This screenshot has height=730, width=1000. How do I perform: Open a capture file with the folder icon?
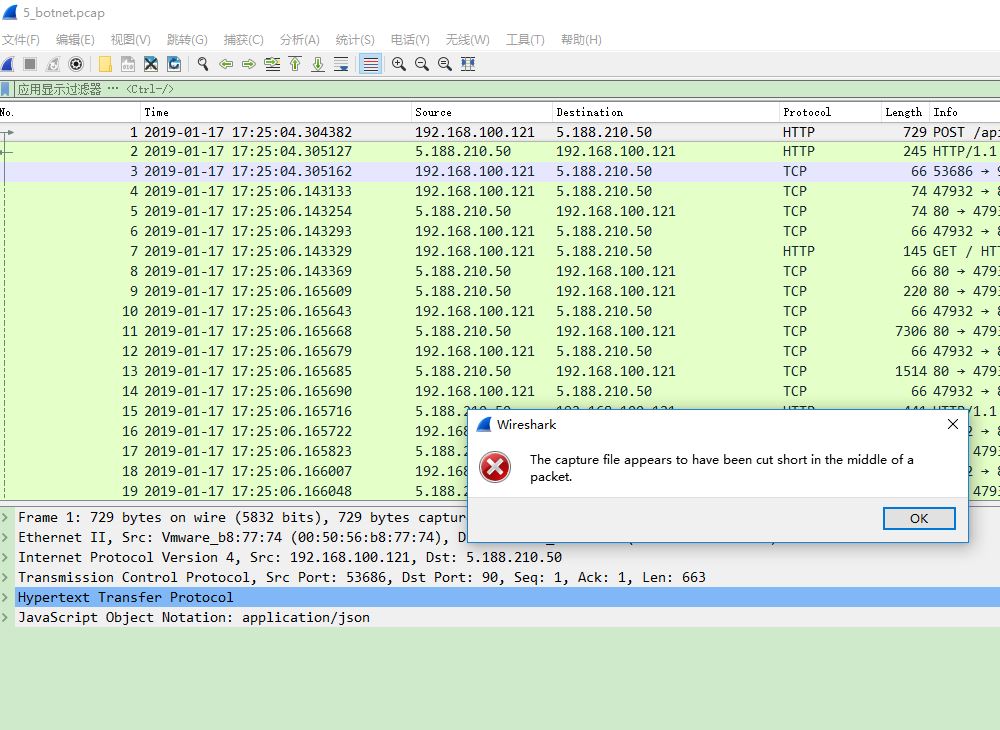(x=105, y=64)
